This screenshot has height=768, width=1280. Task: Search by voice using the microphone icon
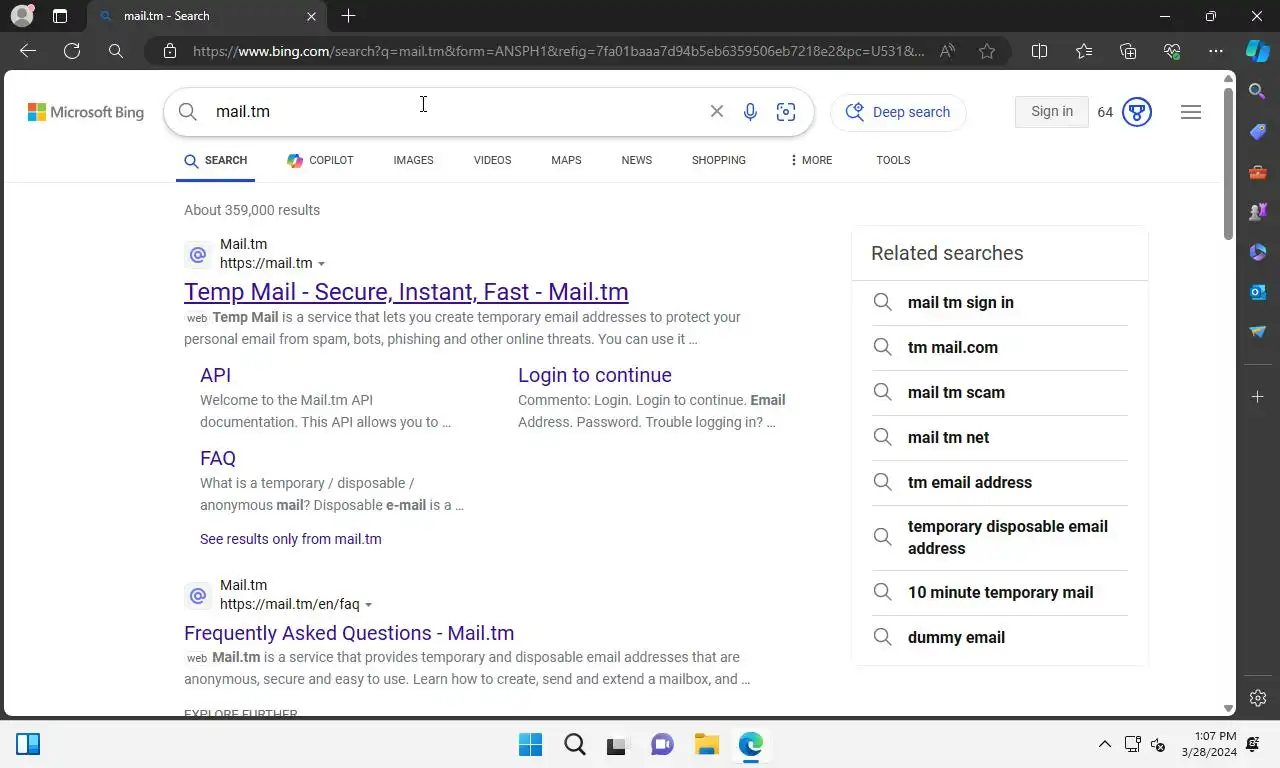pyautogui.click(x=750, y=112)
